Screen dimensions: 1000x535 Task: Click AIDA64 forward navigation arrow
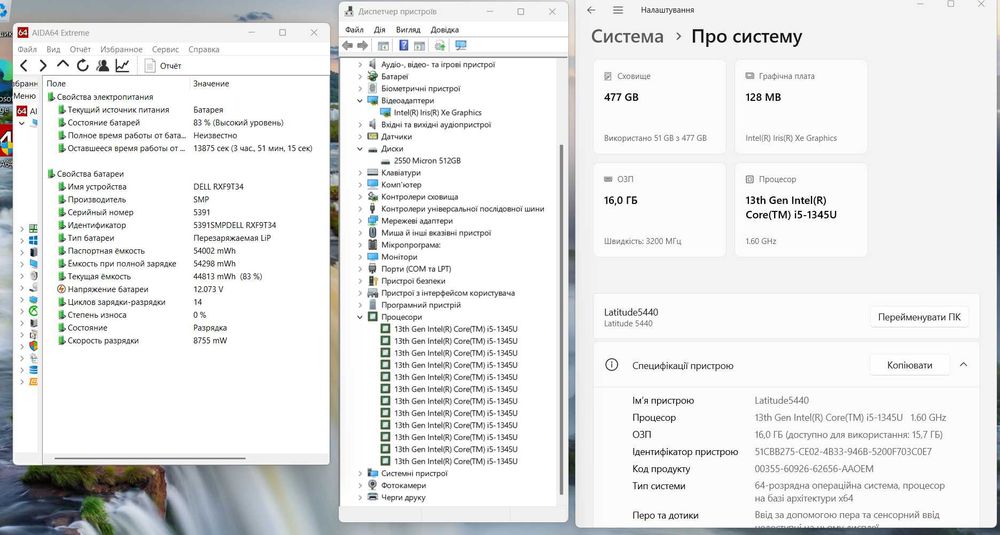coord(43,66)
